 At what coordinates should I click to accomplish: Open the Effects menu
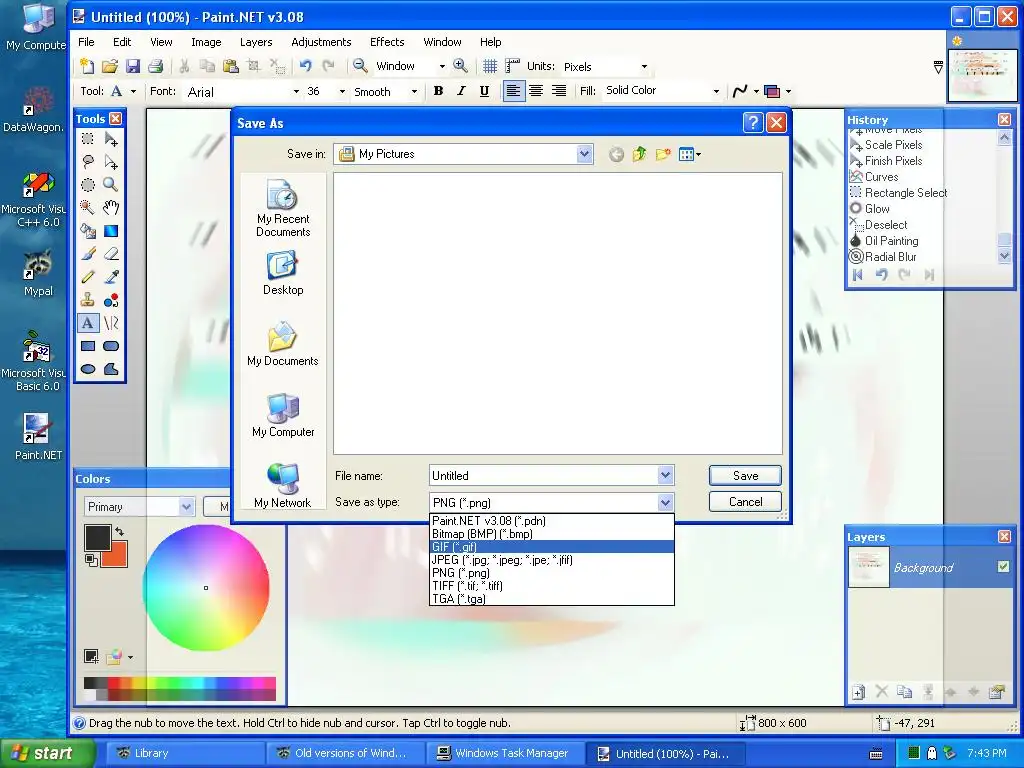[387, 42]
